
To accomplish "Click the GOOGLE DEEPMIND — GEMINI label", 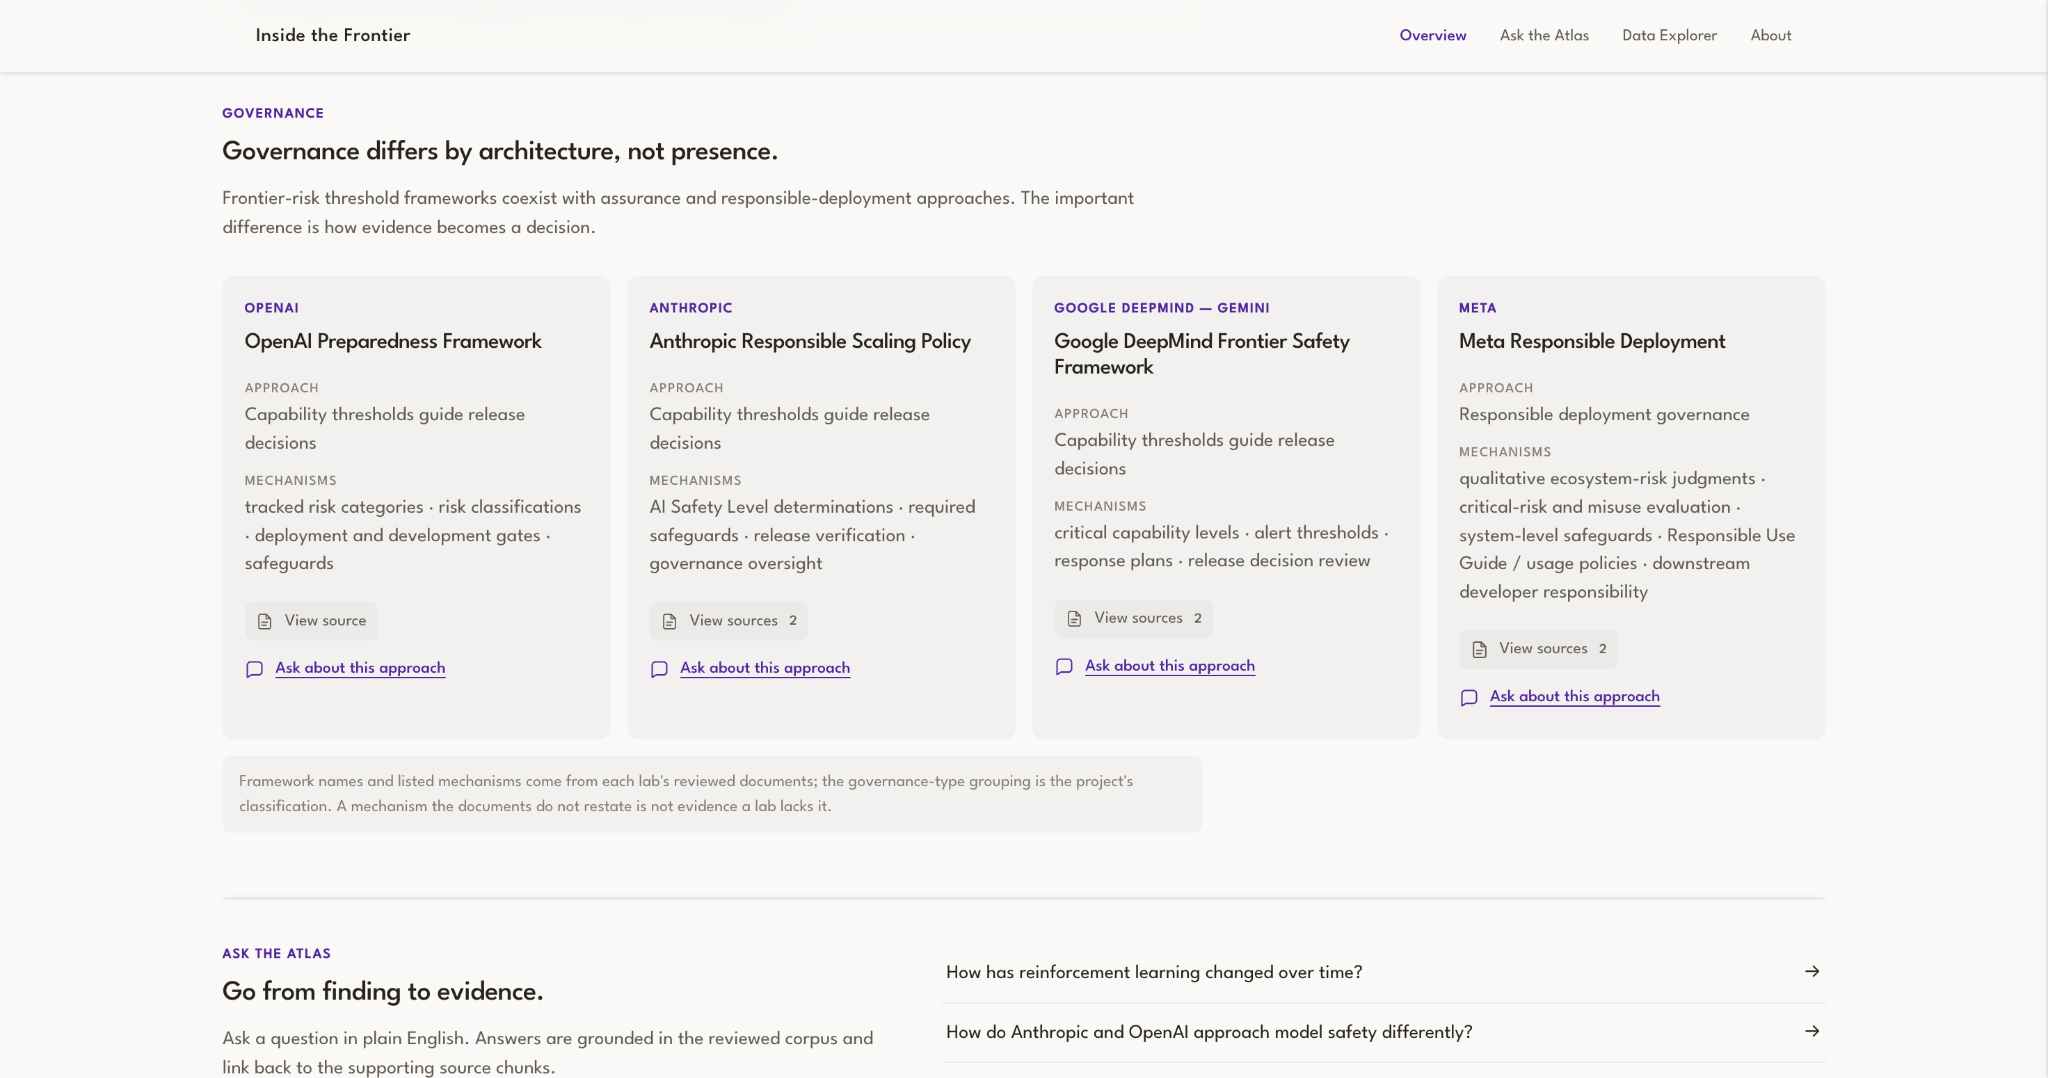I will tap(1162, 308).
